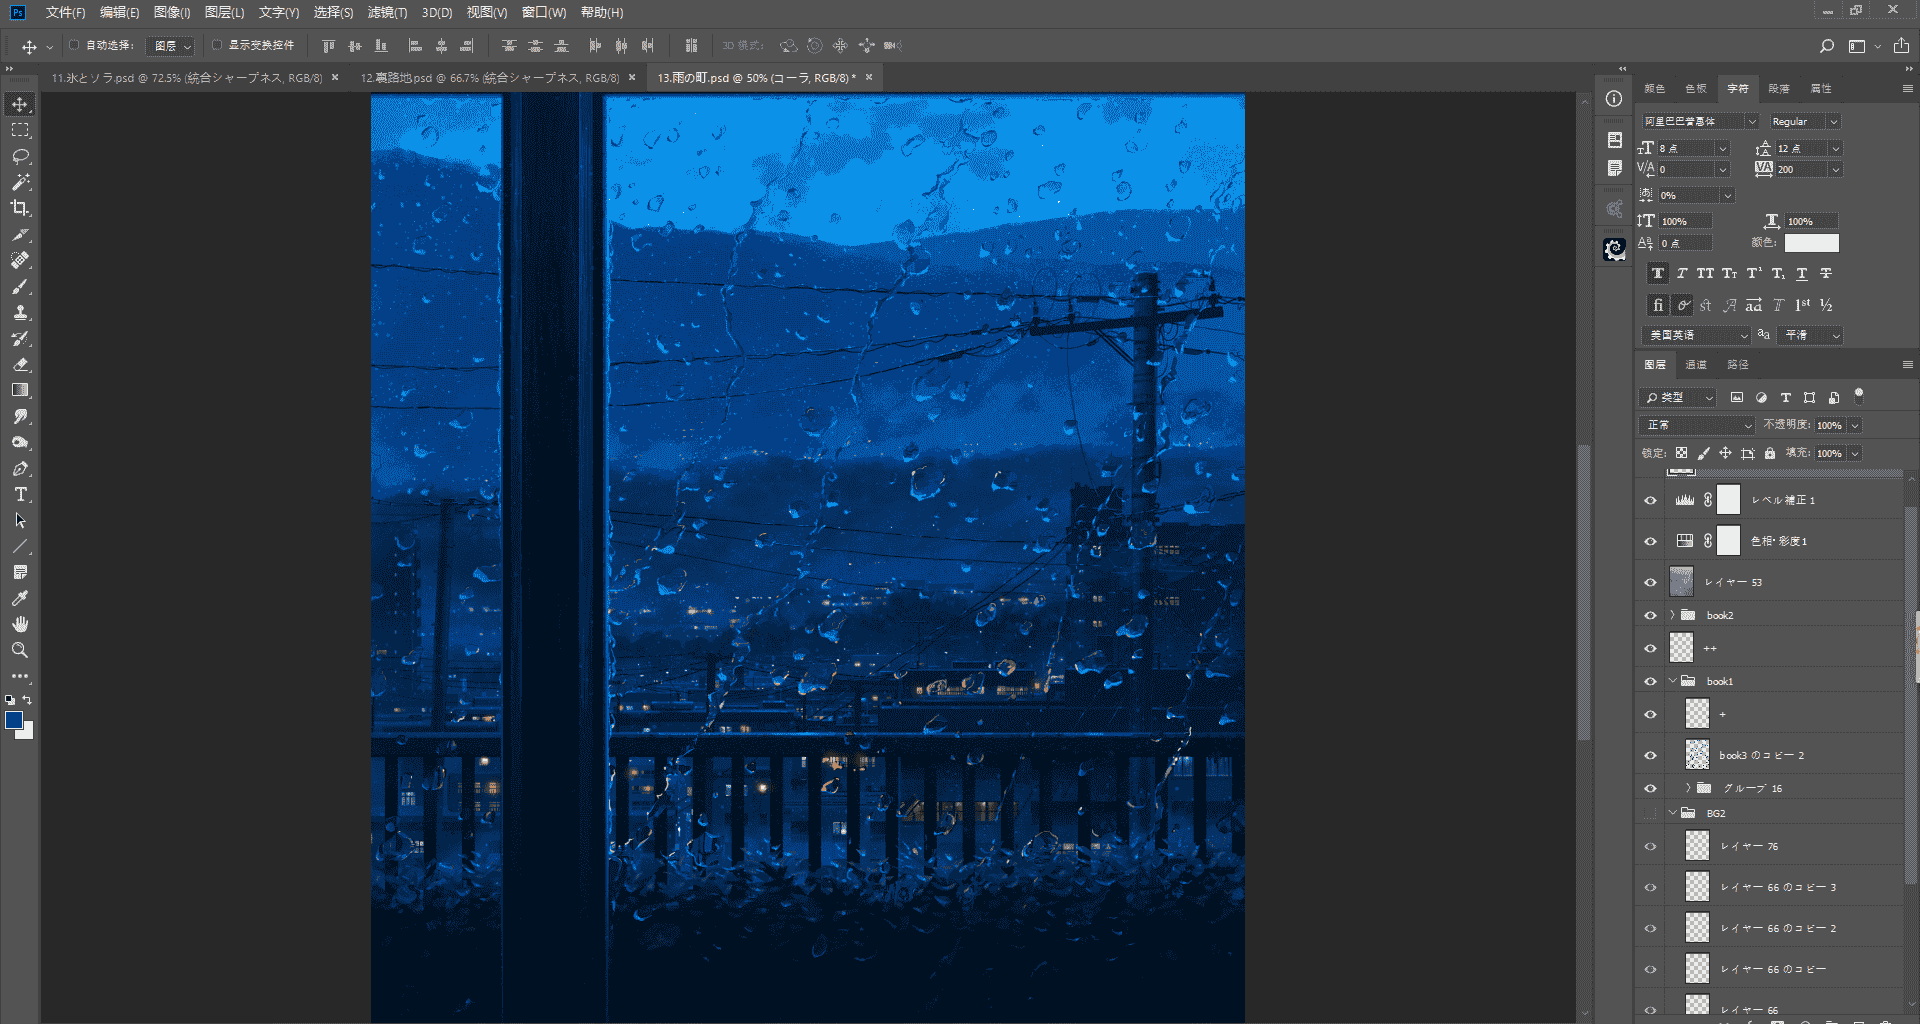The image size is (1920, 1024).
Task: Hide the 色相・彩度 1 layer
Action: 1650,541
